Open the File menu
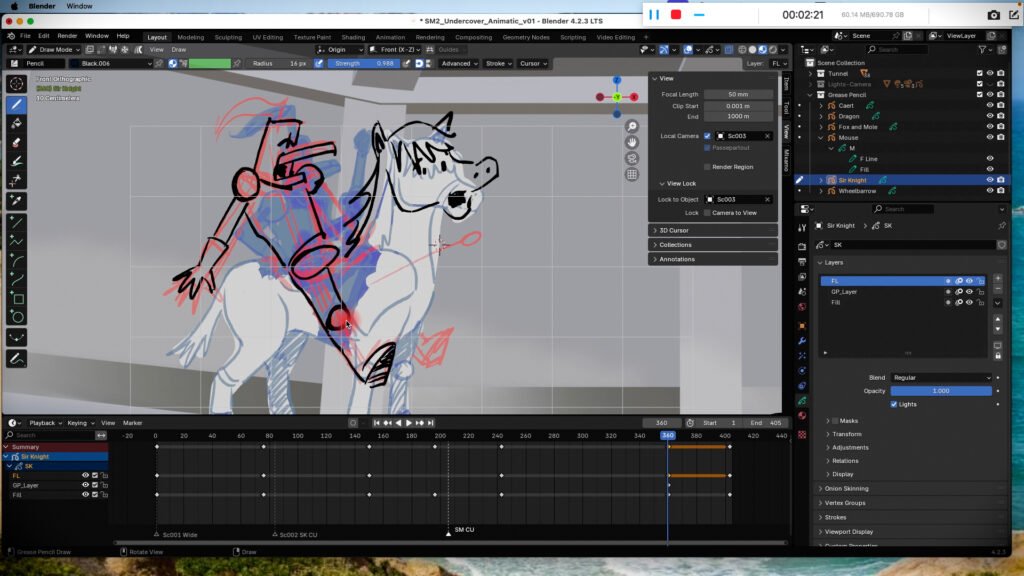The height and width of the screenshot is (576, 1024). point(25,36)
